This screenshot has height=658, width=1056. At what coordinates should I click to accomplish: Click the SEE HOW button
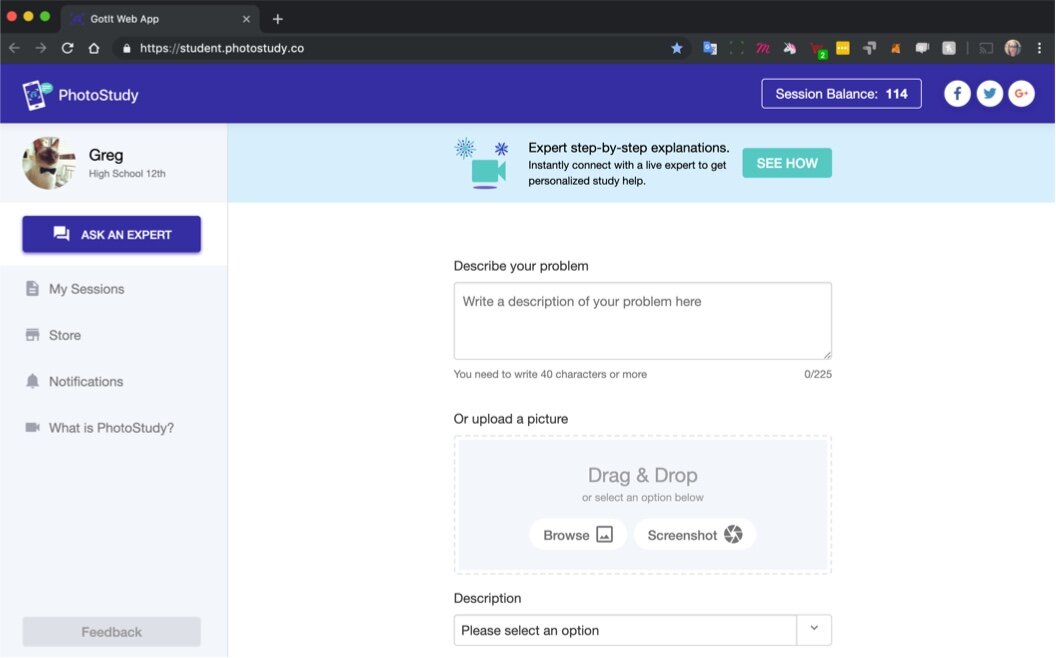pyautogui.click(x=787, y=163)
